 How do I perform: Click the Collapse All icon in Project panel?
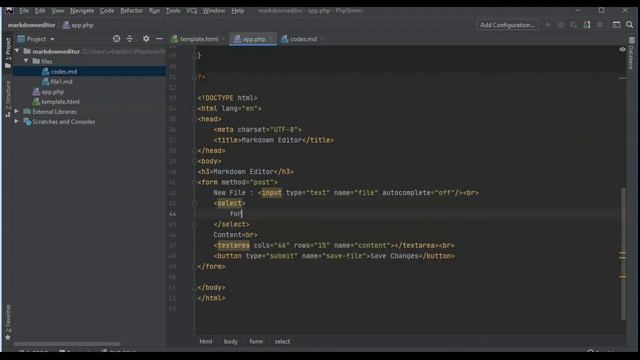(x=130, y=39)
